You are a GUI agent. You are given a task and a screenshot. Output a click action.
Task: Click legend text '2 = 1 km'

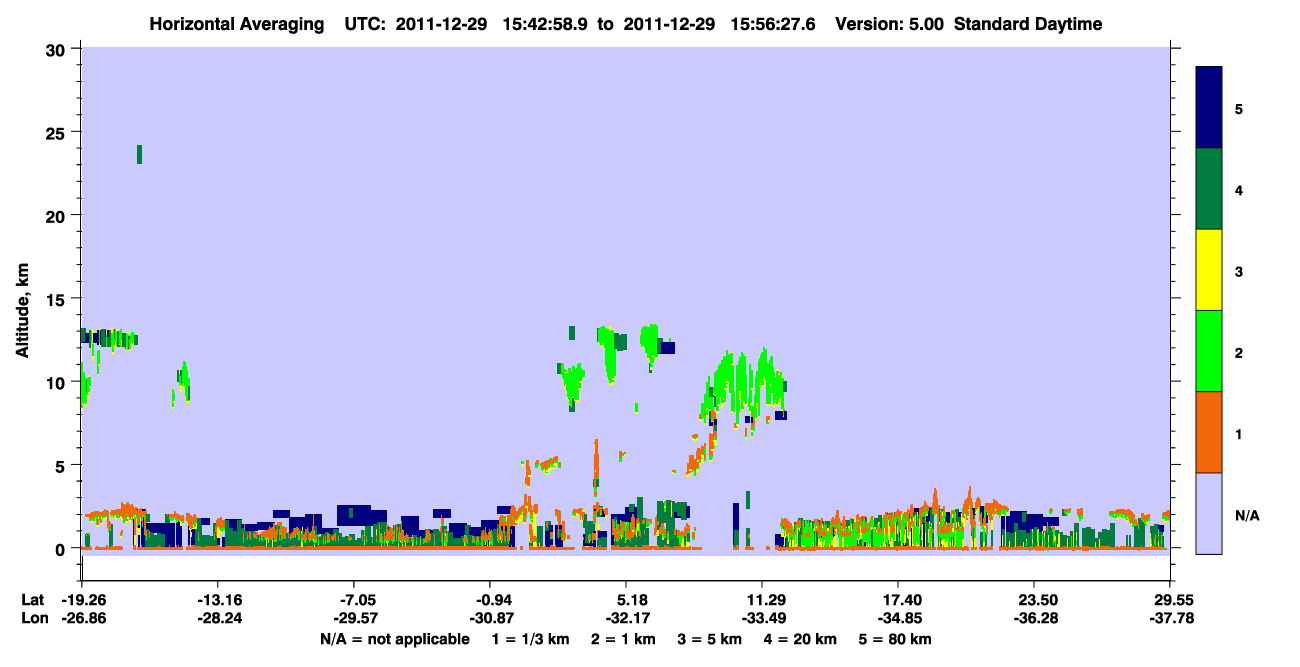point(623,639)
